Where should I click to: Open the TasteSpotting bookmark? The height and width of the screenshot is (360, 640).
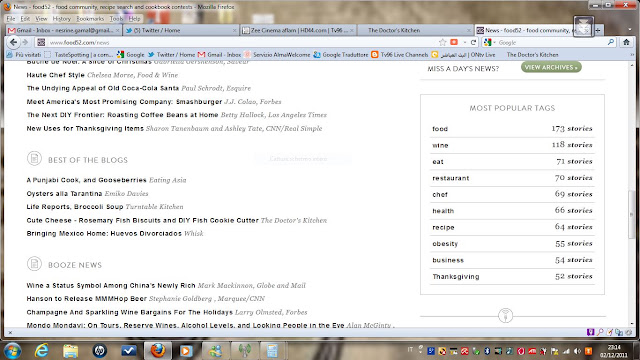79,54
